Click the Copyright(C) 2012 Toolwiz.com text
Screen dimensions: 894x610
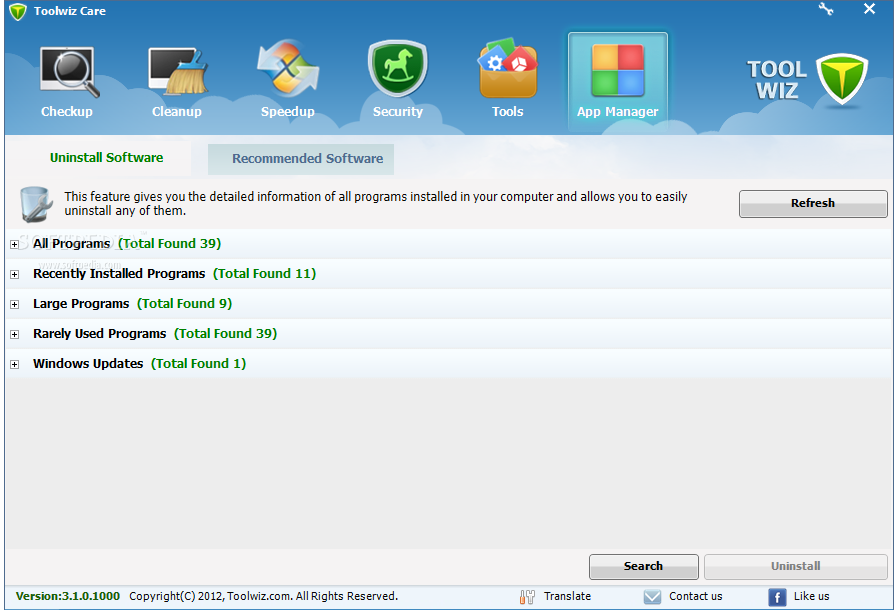[263, 596]
